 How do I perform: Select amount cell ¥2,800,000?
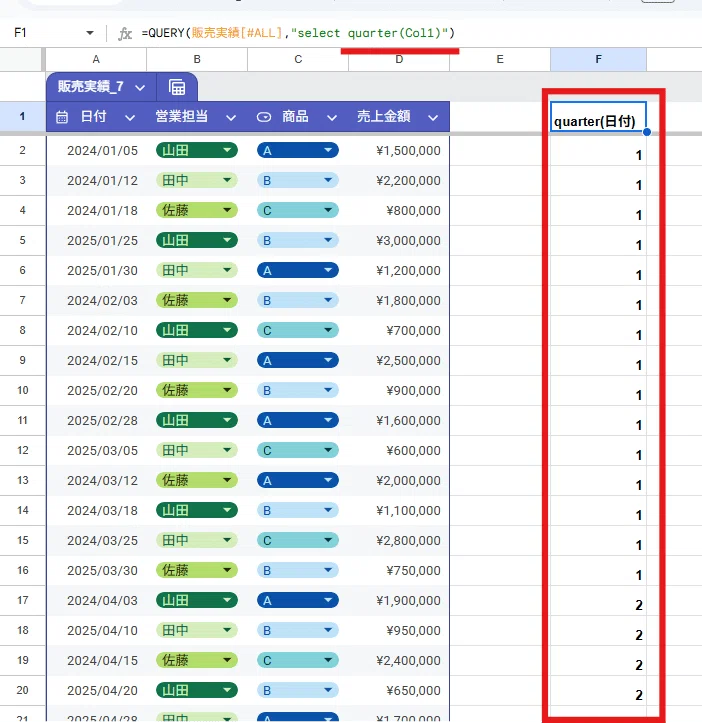[x=399, y=540]
